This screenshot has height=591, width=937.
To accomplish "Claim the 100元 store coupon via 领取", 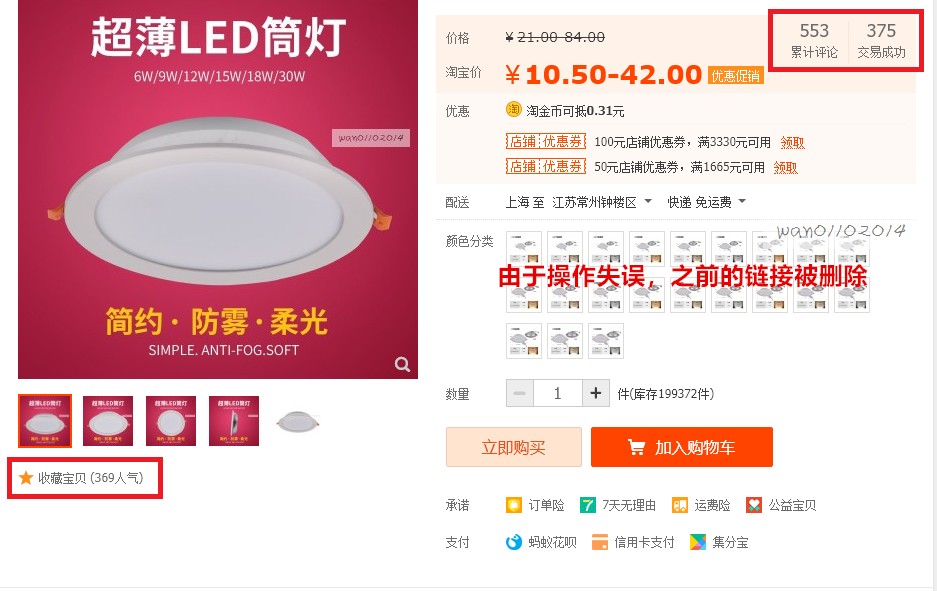I will pyautogui.click(x=792, y=142).
